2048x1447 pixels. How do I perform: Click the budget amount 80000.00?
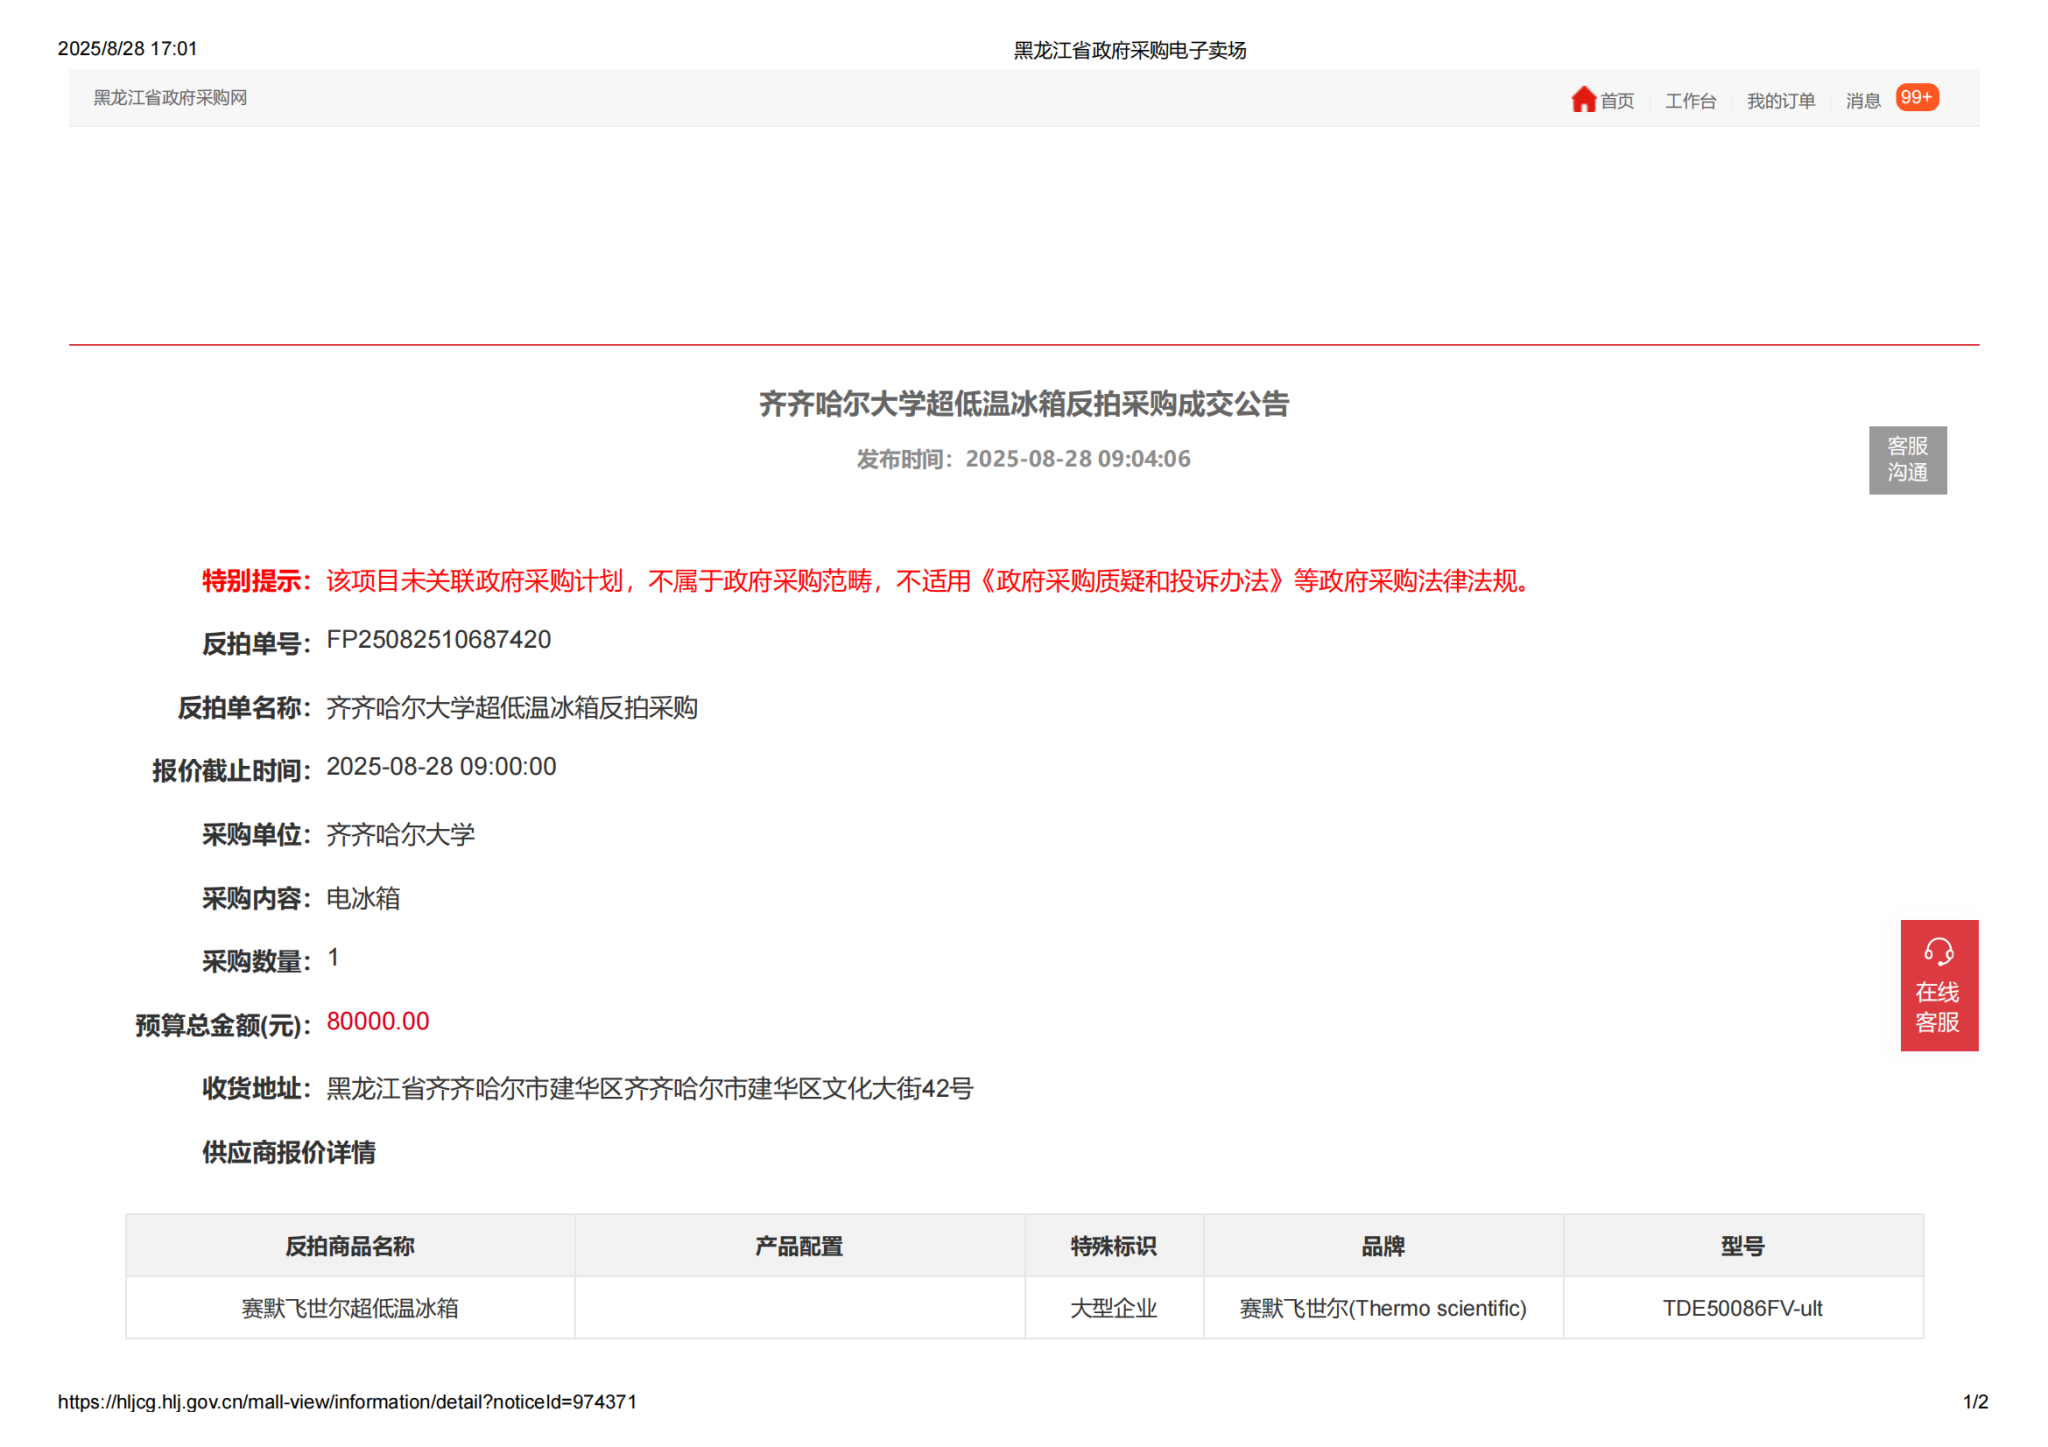click(x=377, y=1021)
